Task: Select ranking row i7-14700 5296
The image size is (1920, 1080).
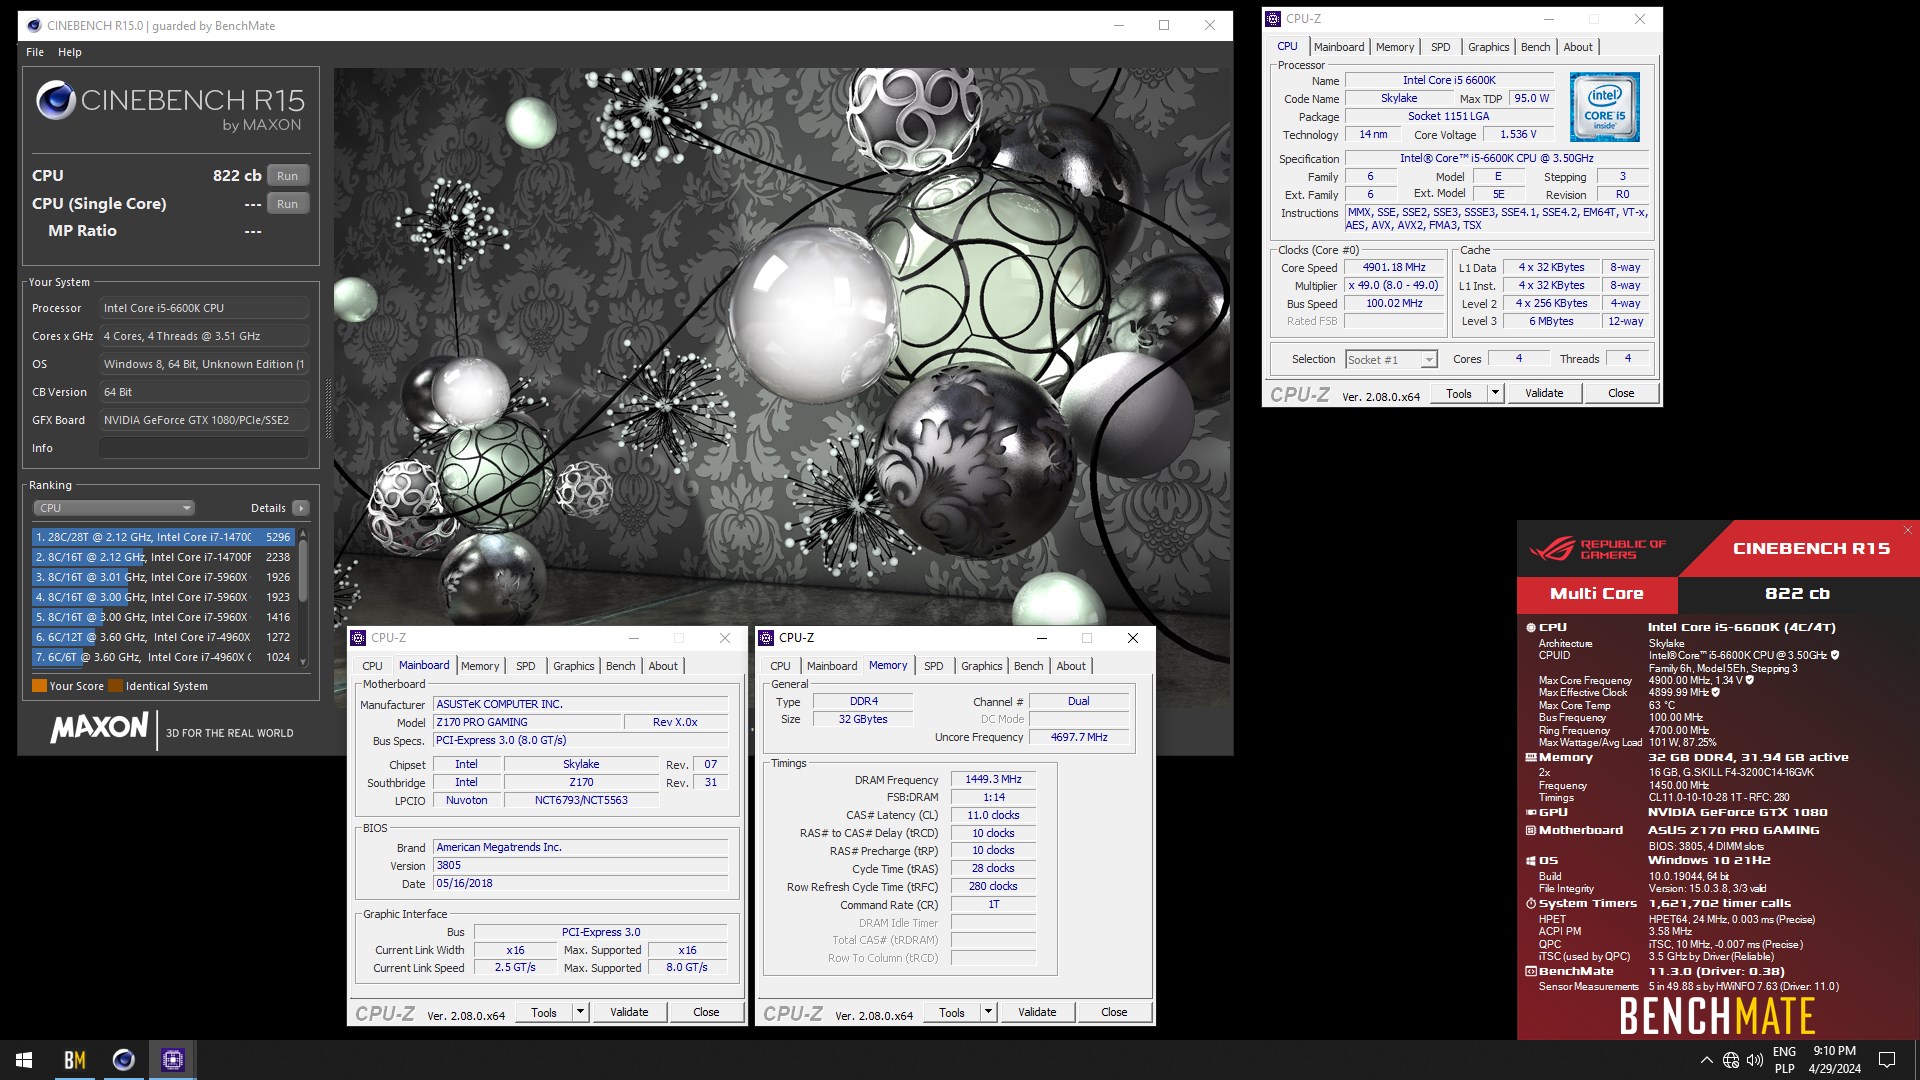Action: (x=163, y=537)
